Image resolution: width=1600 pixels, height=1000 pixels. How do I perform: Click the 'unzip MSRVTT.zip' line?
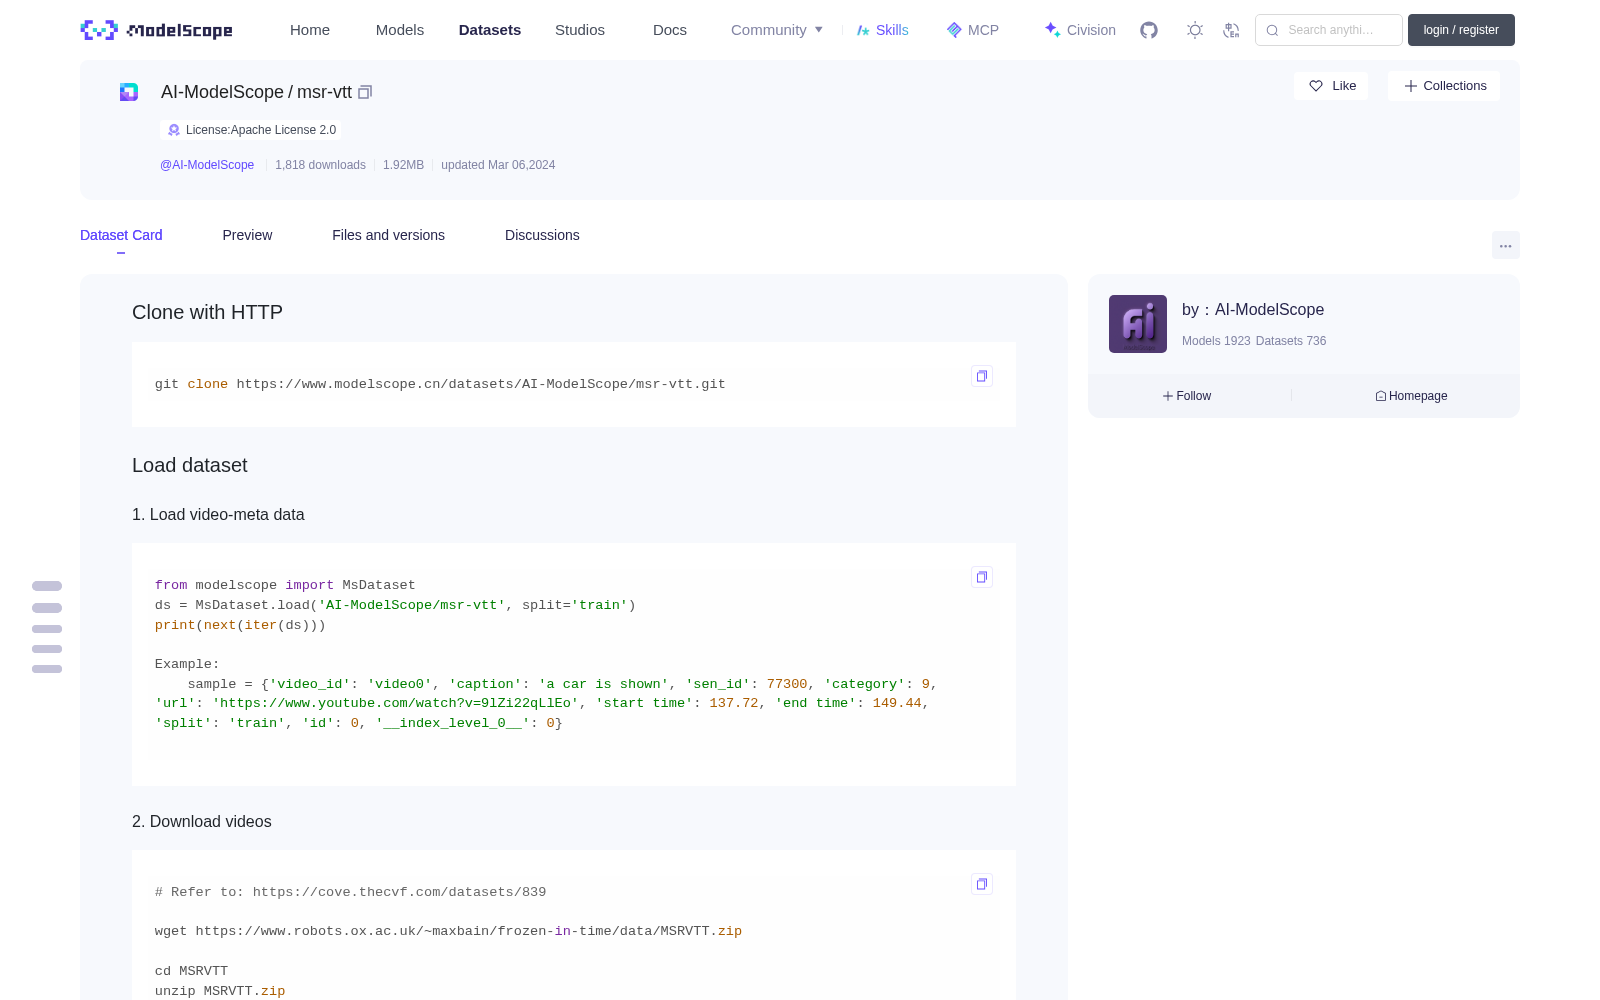pyautogui.click(x=220, y=991)
